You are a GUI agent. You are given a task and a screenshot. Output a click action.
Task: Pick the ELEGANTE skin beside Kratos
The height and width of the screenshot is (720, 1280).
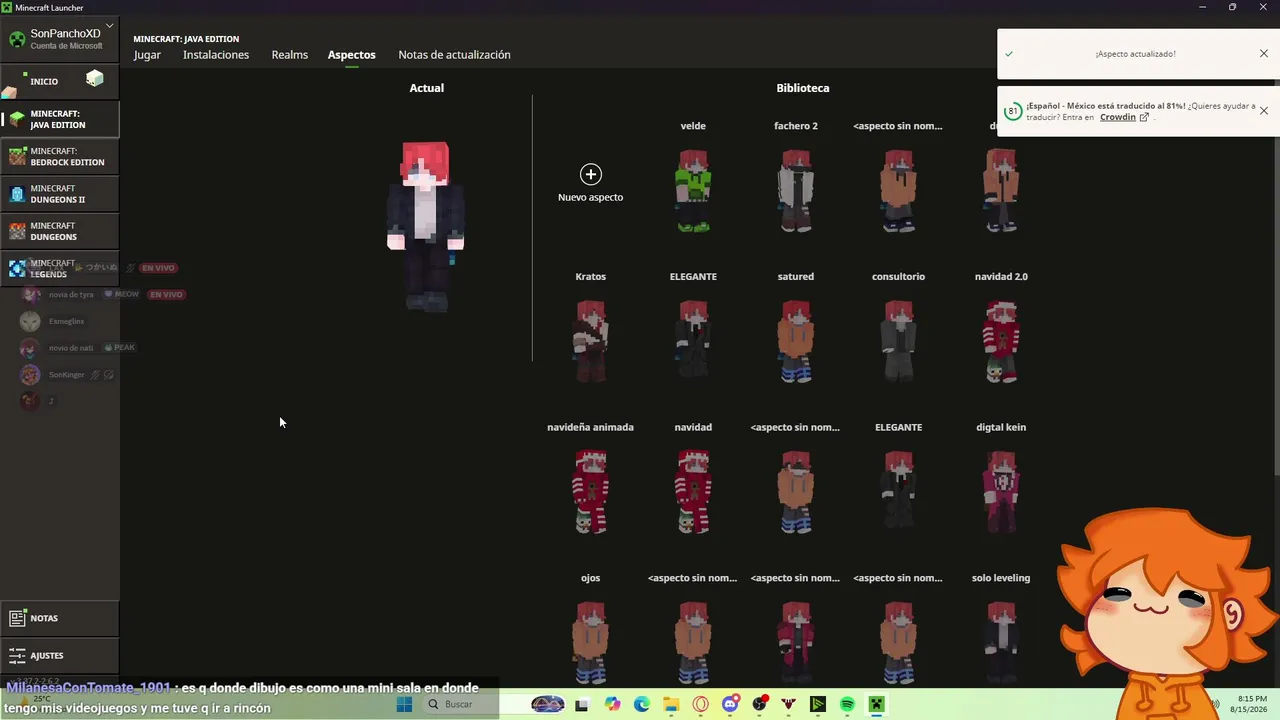[693, 341]
